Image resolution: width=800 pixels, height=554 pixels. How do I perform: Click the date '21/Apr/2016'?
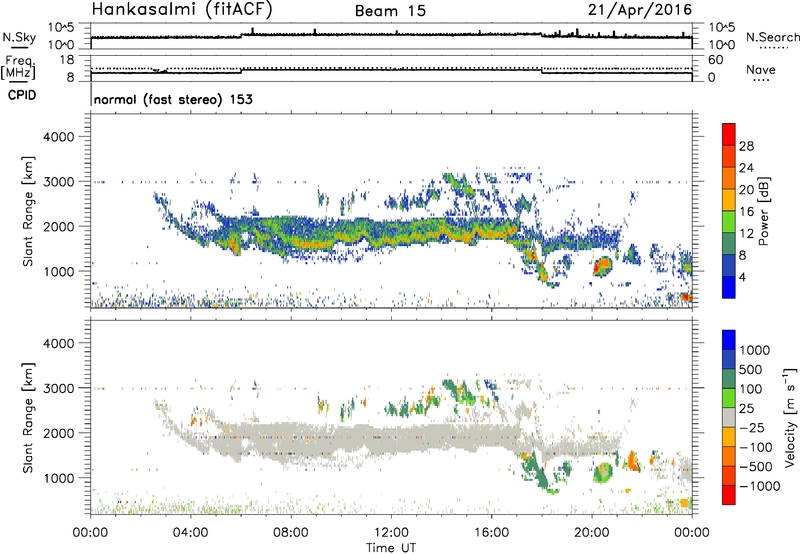(640, 10)
